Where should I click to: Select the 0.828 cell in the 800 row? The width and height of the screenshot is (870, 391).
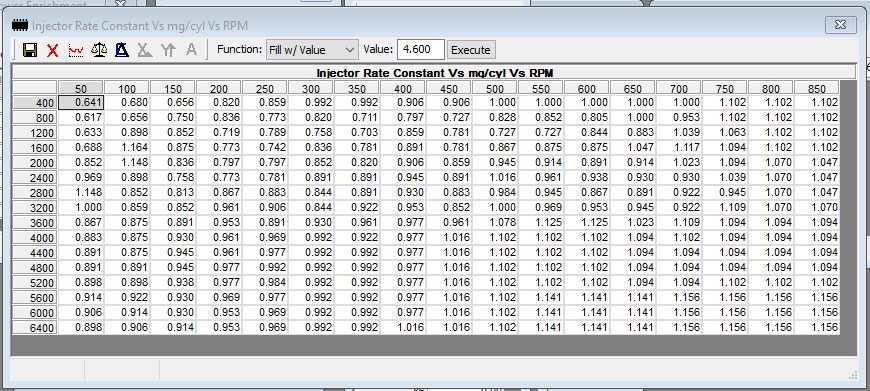pos(495,118)
